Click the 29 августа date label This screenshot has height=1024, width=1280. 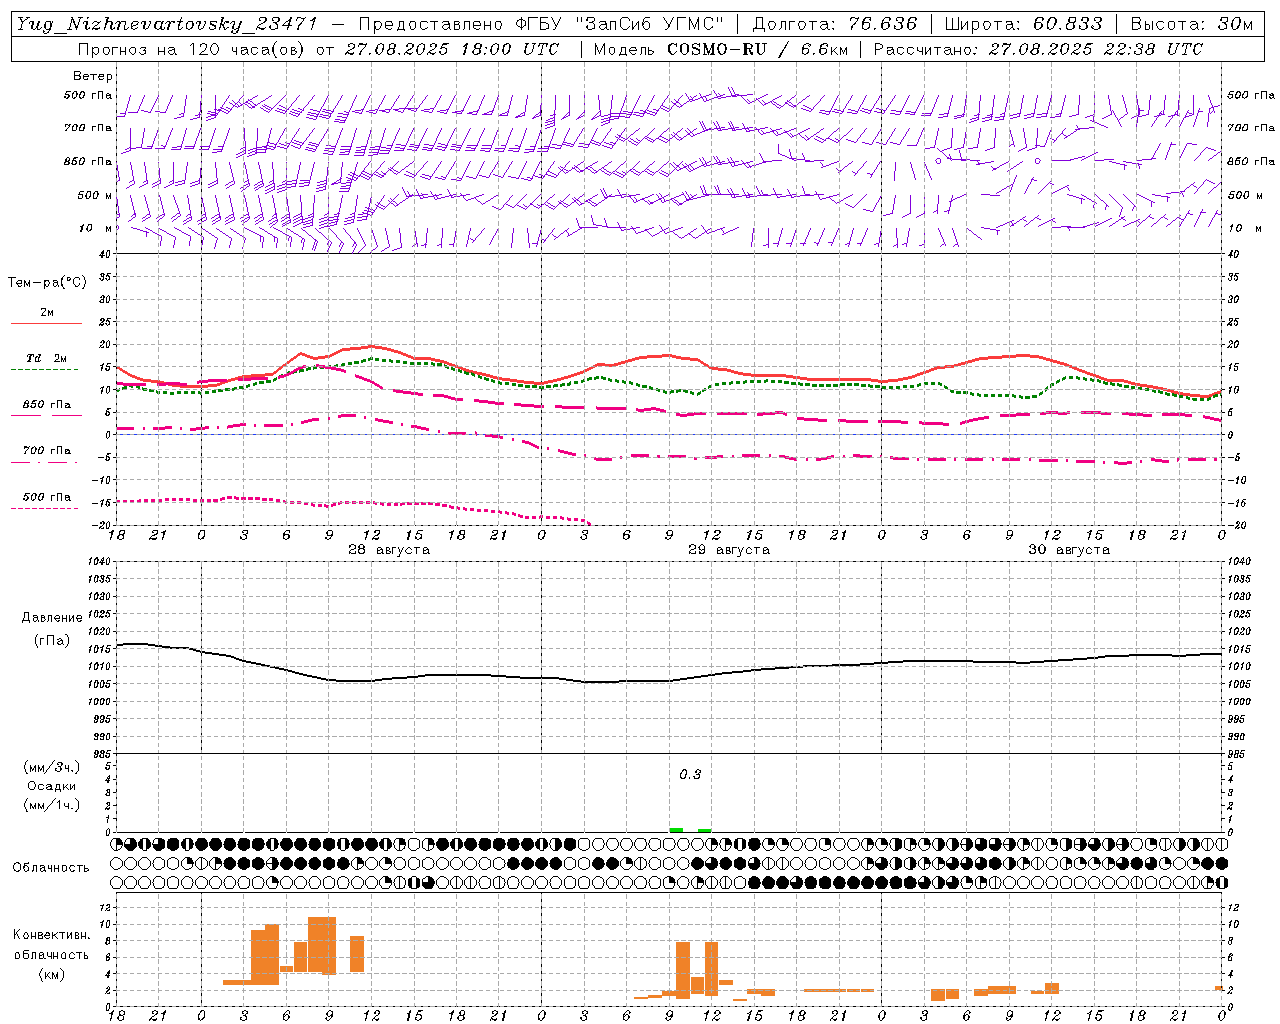click(728, 550)
